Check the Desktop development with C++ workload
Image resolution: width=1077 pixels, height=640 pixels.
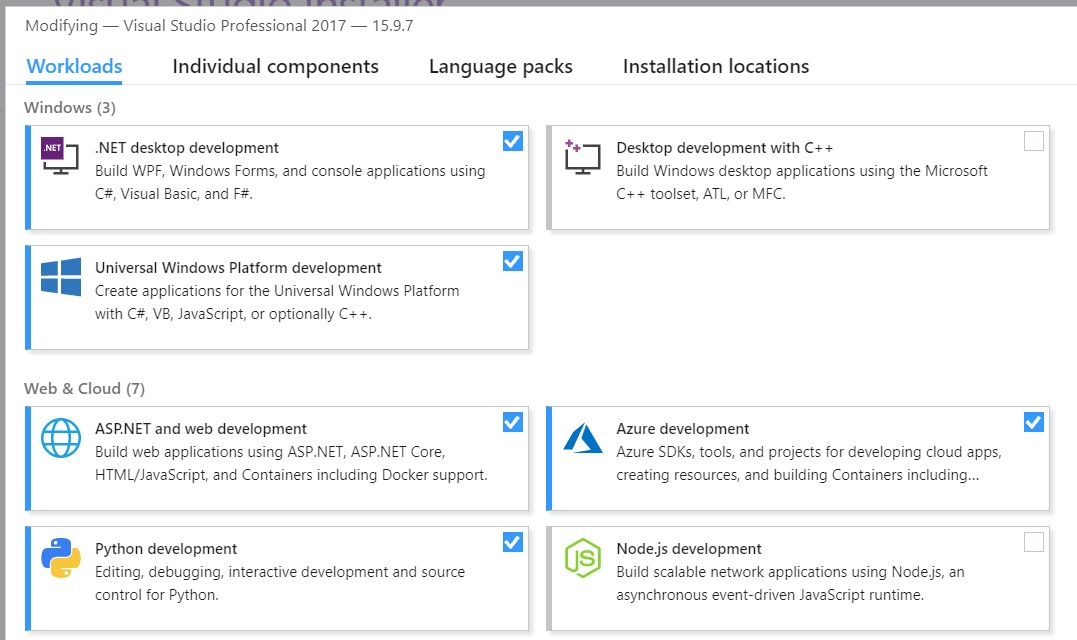(1034, 141)
